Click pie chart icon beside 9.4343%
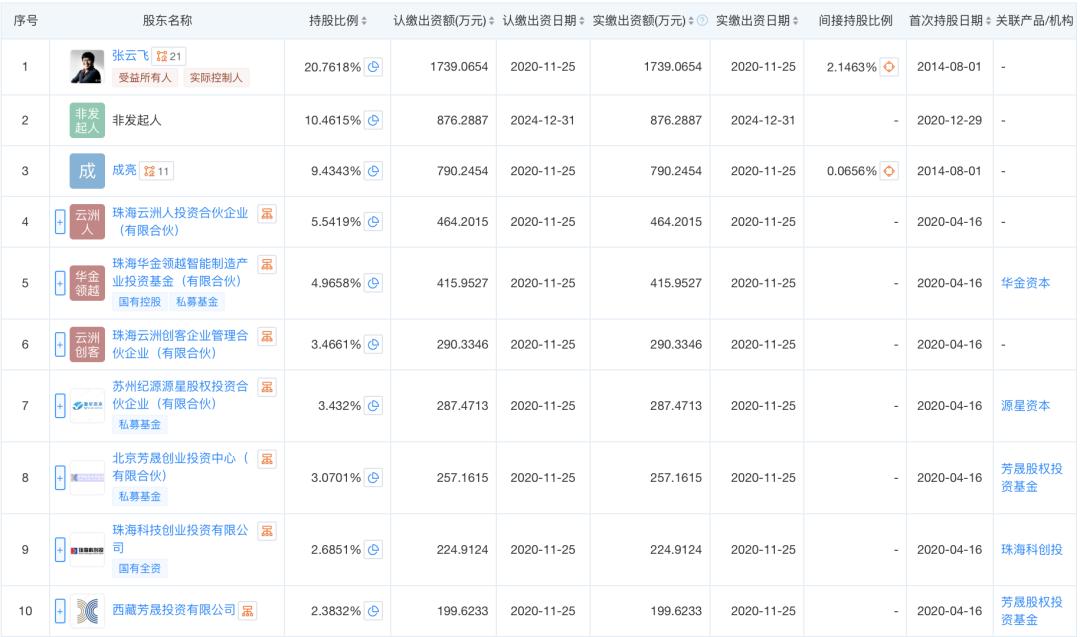1080x637 pixels. (x=373, y=171)
